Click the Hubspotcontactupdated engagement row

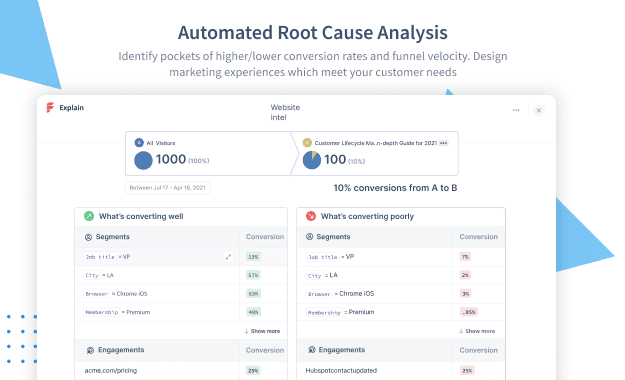point(401,371)
